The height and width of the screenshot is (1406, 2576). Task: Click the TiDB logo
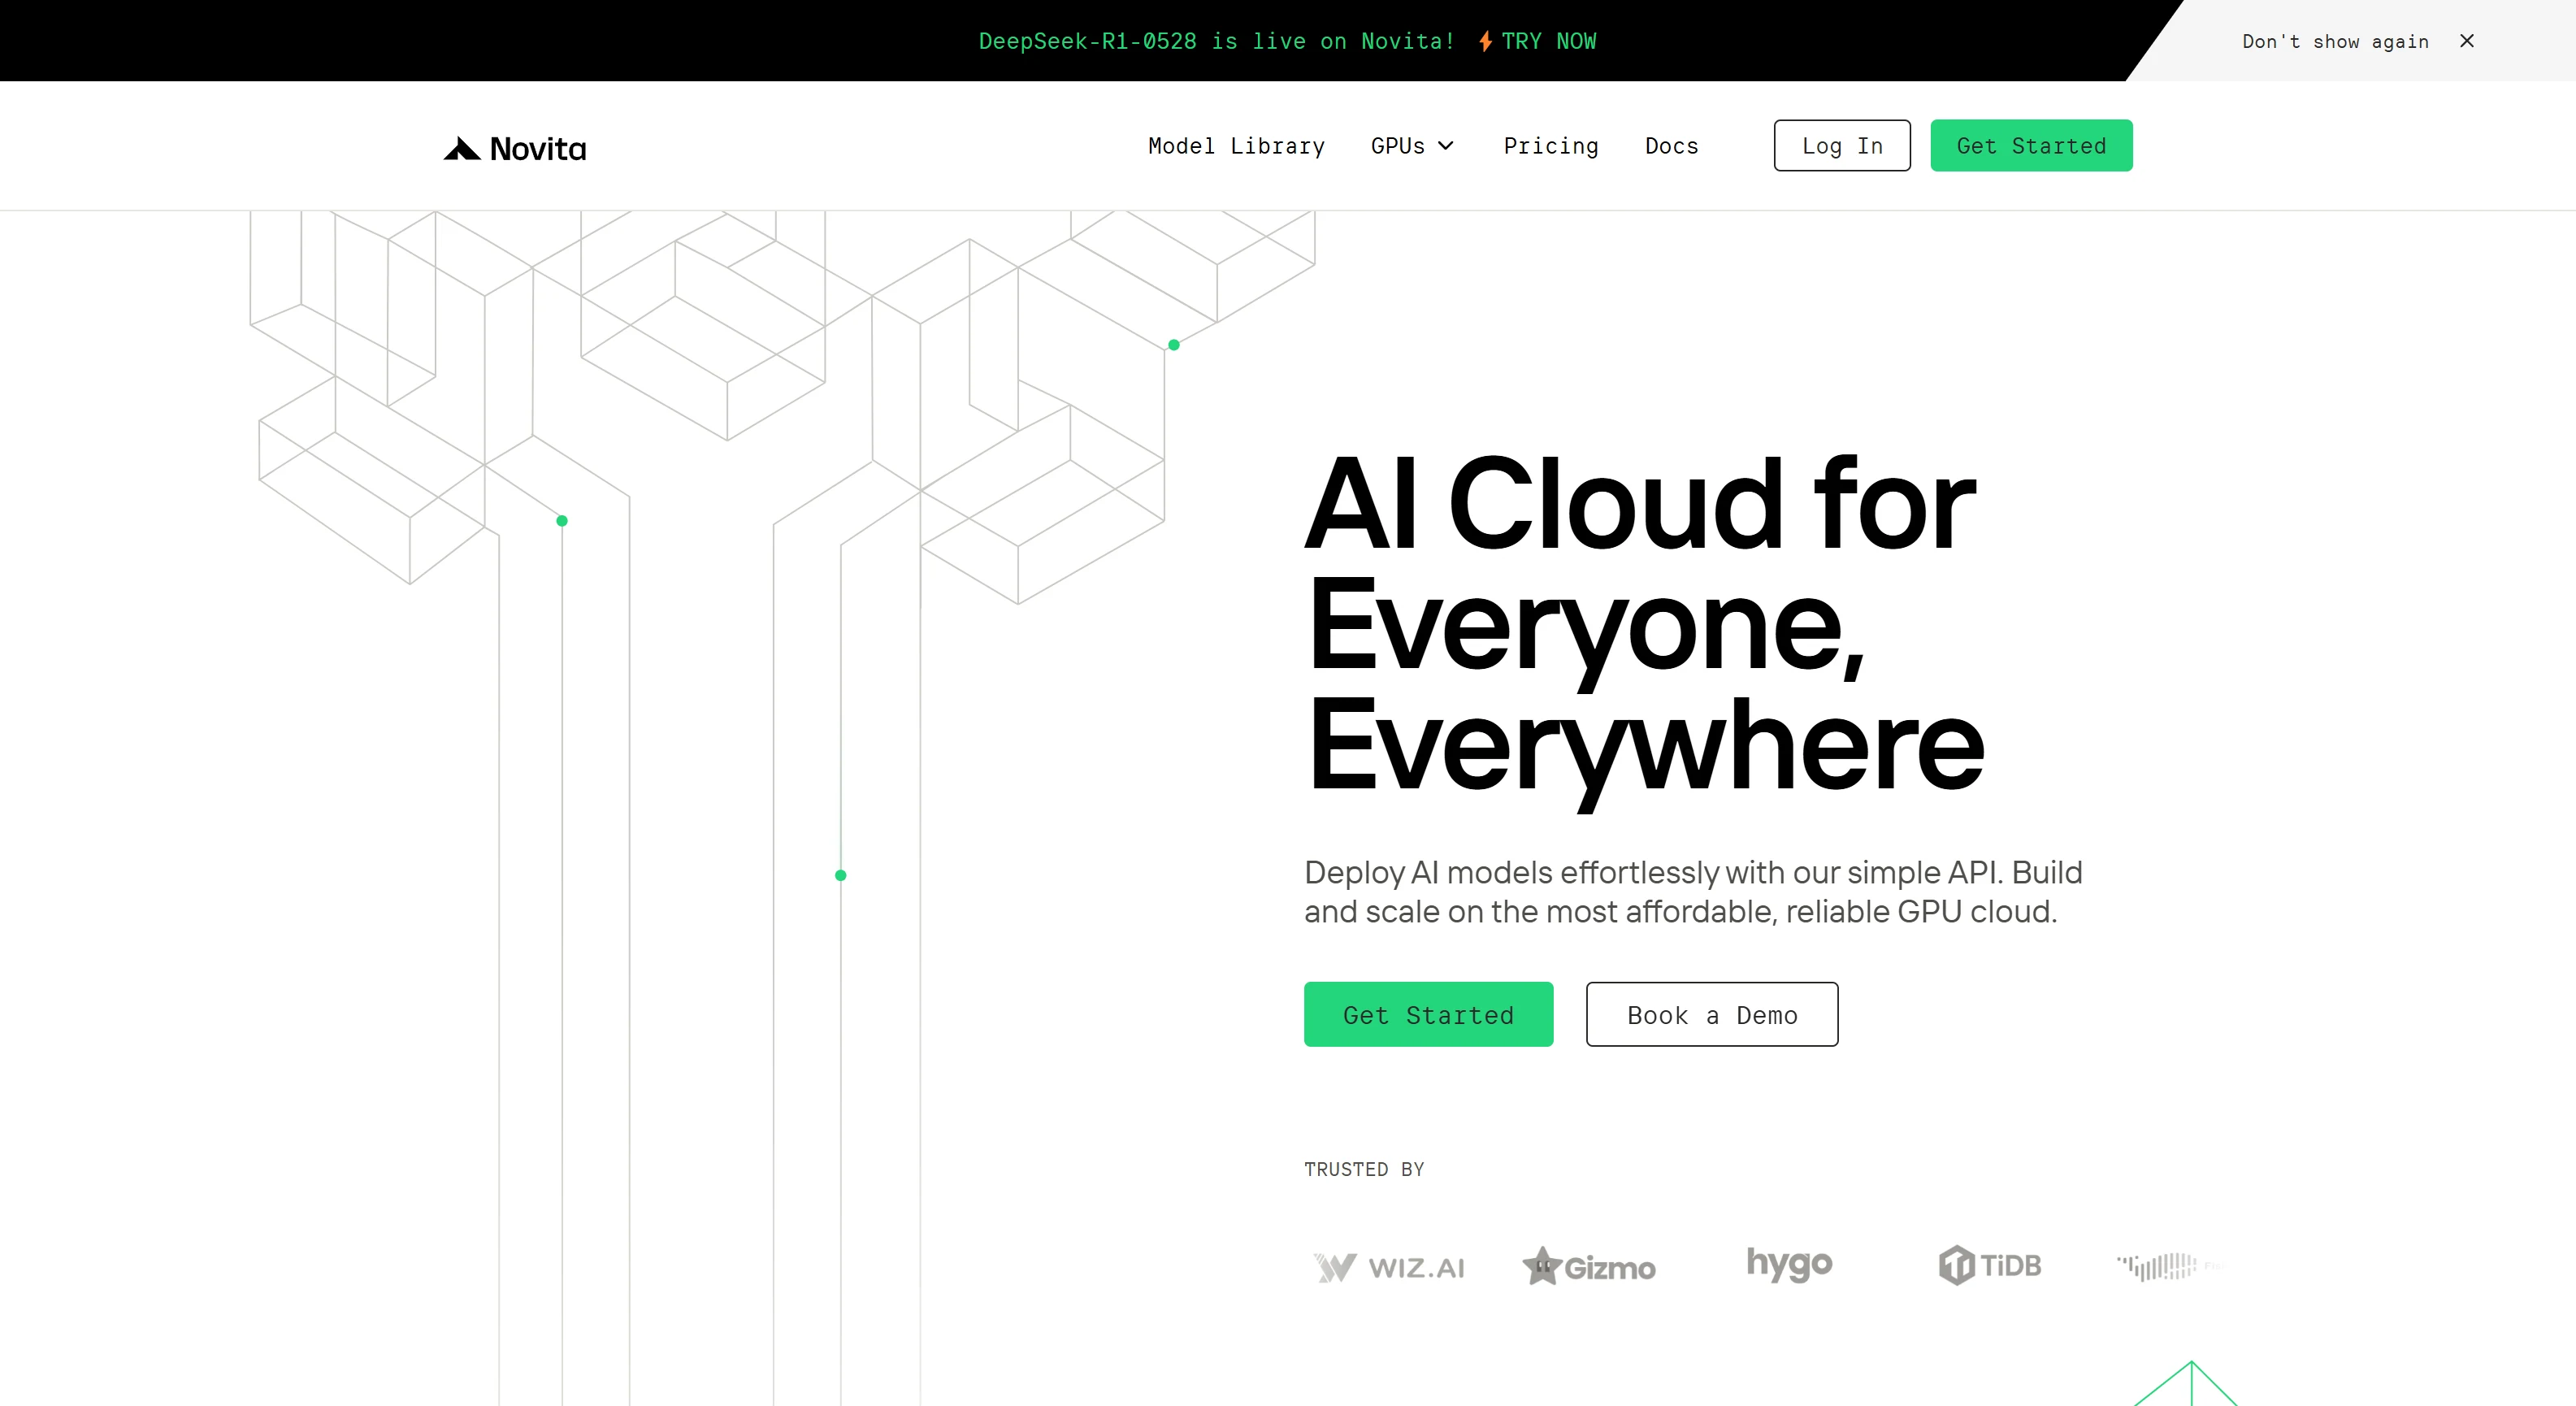click(1989, 1265)
